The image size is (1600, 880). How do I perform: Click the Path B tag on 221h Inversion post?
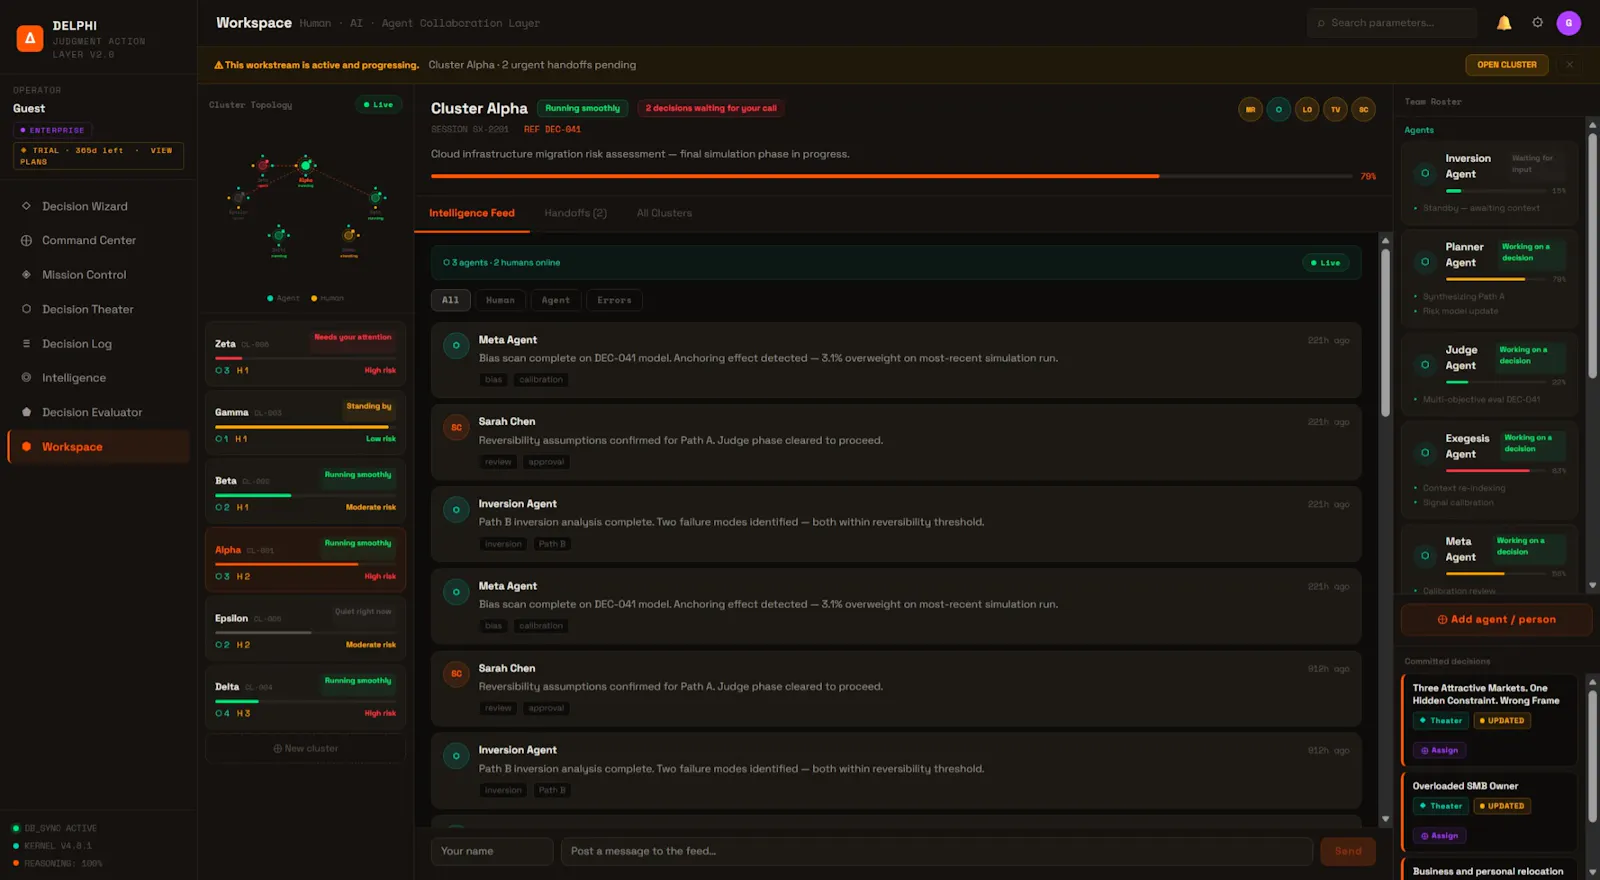(x=552, y=544)
